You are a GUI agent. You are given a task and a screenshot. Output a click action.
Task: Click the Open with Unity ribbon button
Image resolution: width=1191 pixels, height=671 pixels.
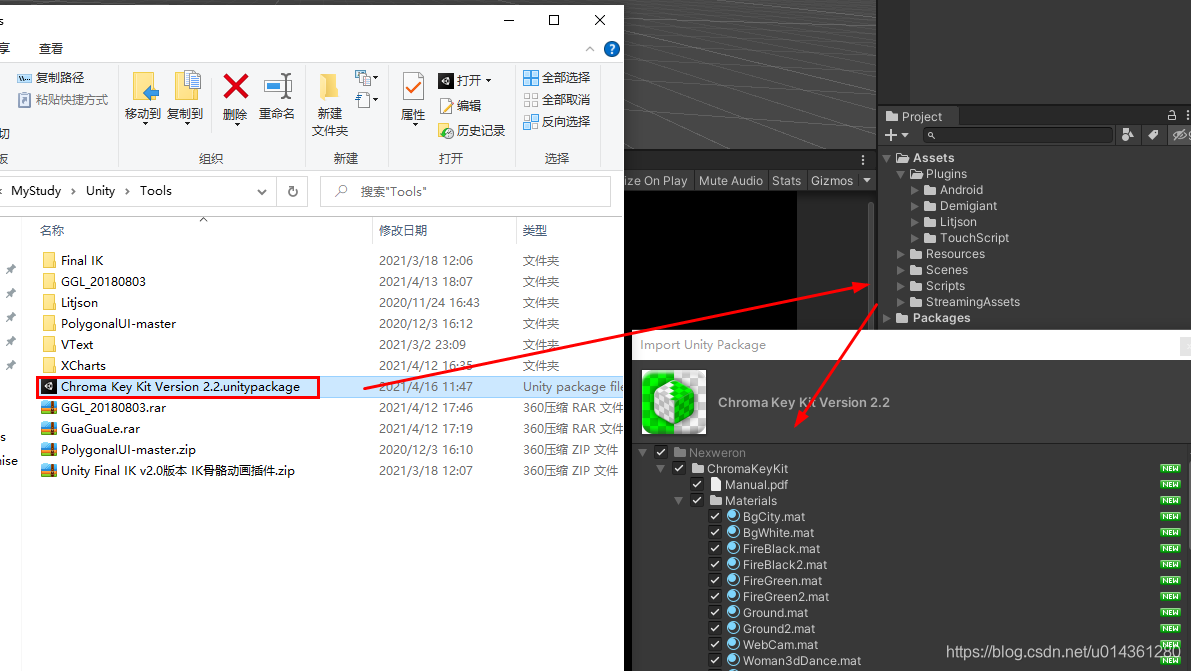pyautogui.click(x=465, y=80)
